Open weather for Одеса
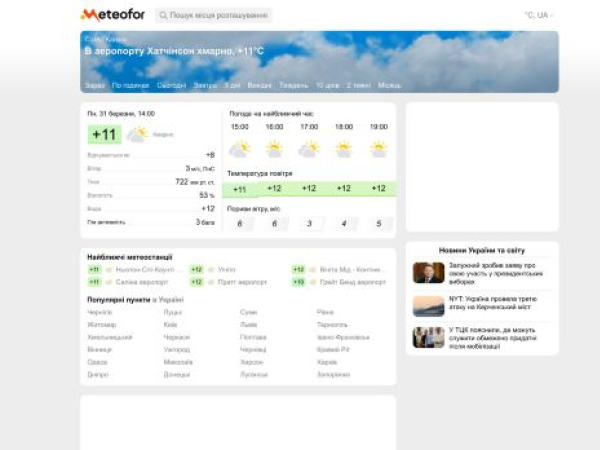Image resolution: width=600 pixels, height=450 pixels. pos(97,362)
